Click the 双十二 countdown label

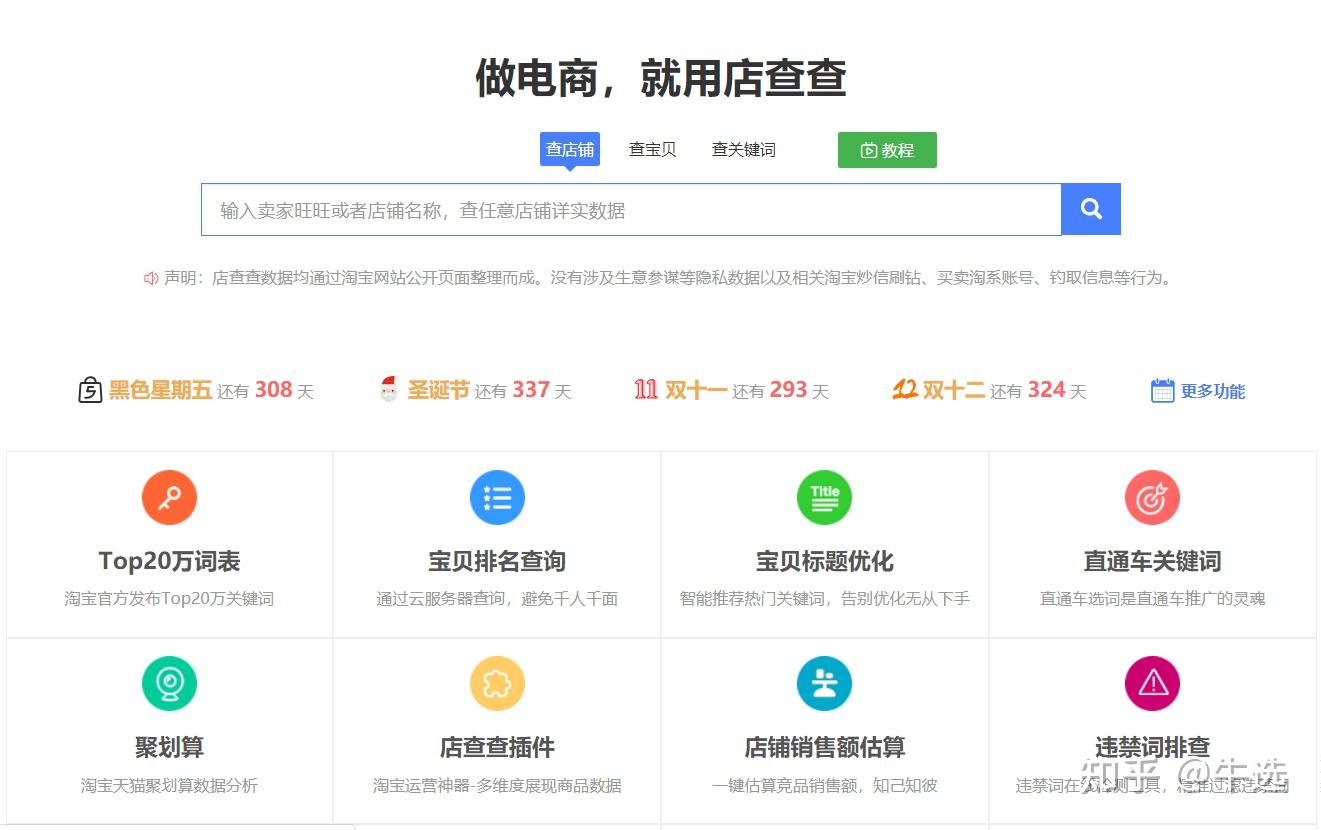click(x=954, y=390)
